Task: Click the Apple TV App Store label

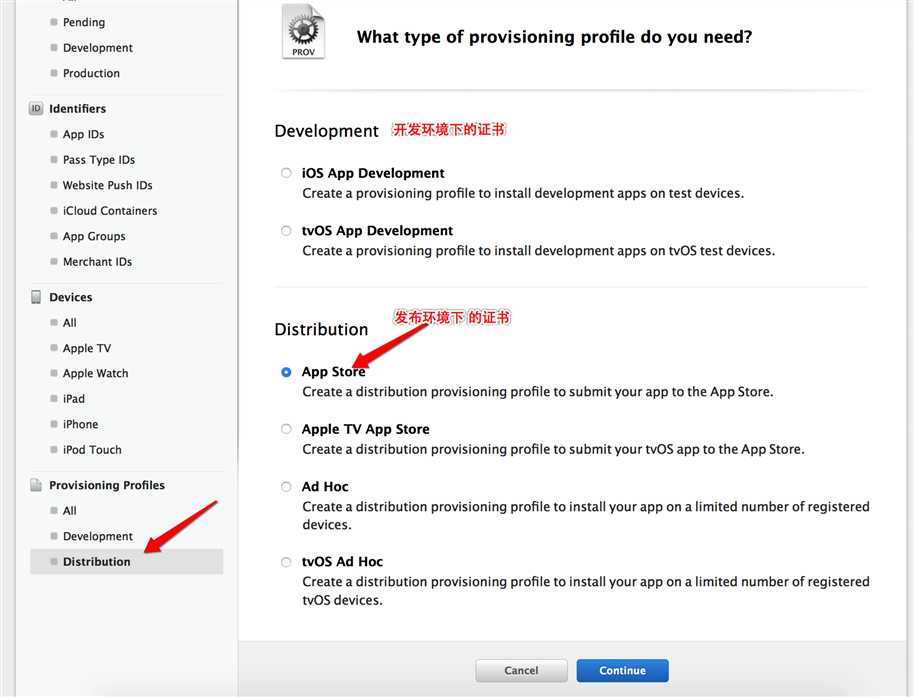Action: (365, 430)
